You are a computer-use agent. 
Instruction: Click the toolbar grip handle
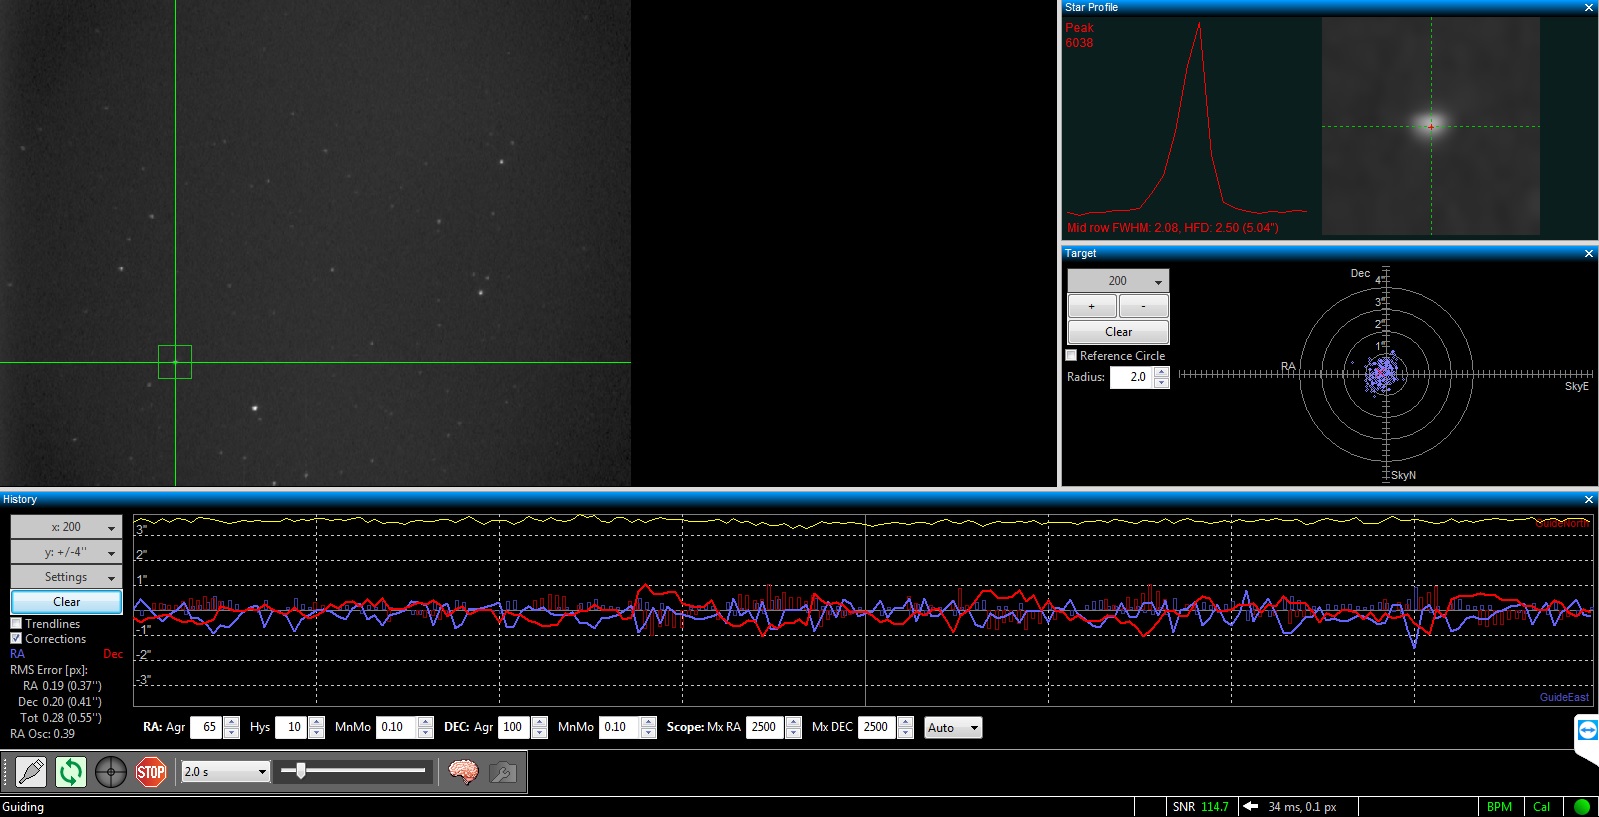[6, 772]
